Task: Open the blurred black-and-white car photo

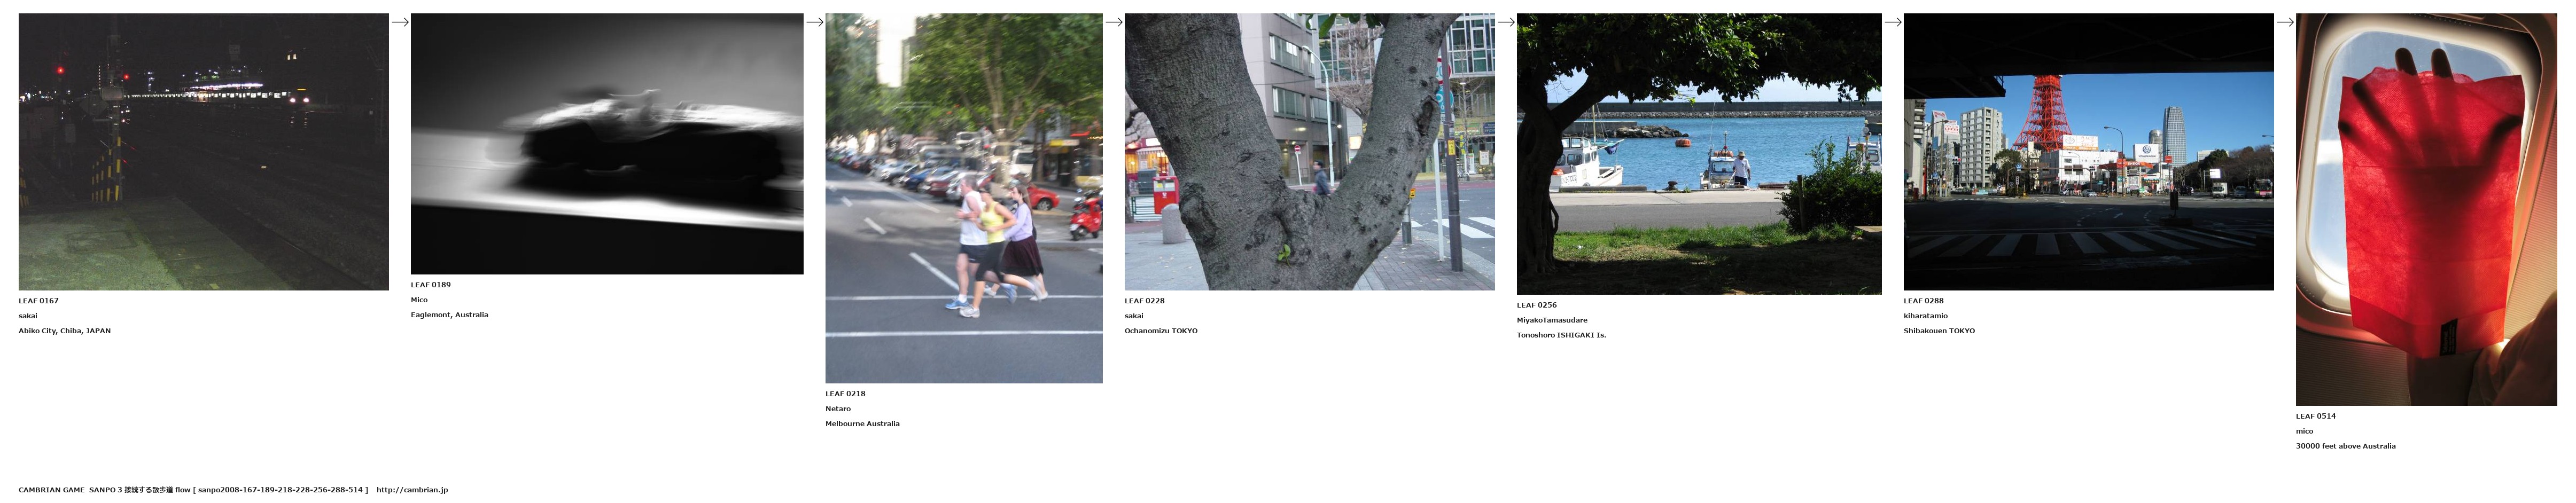Action: click(607, 144)
